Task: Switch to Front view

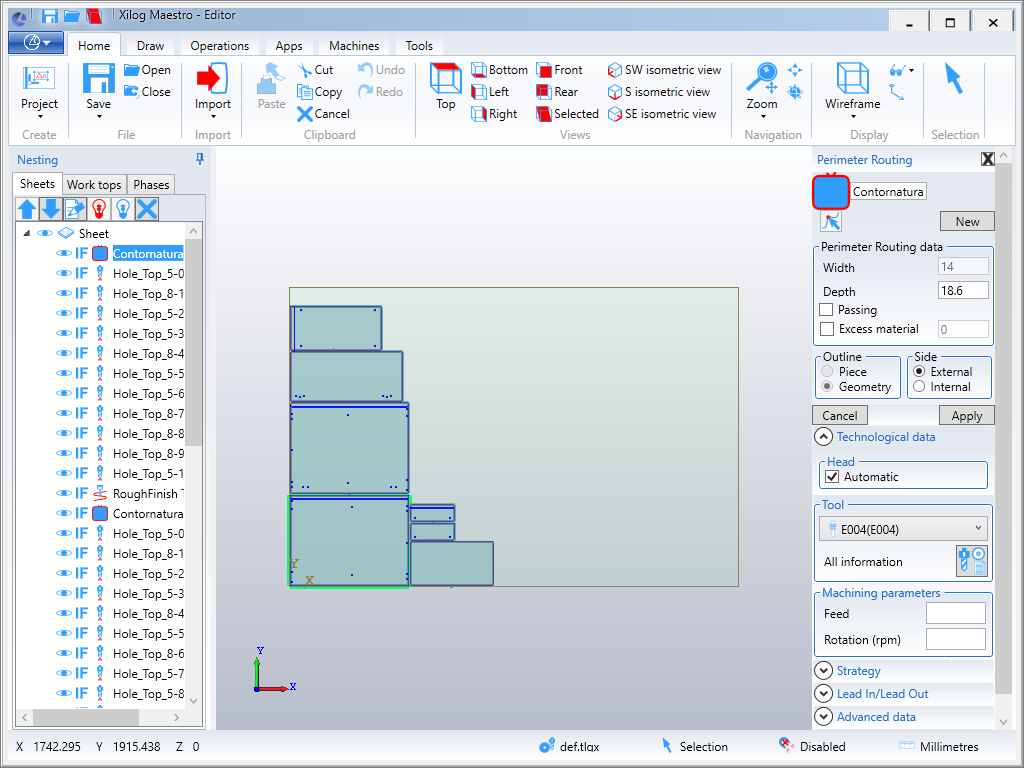Action: pyautogui.click(x=559, y=70)
